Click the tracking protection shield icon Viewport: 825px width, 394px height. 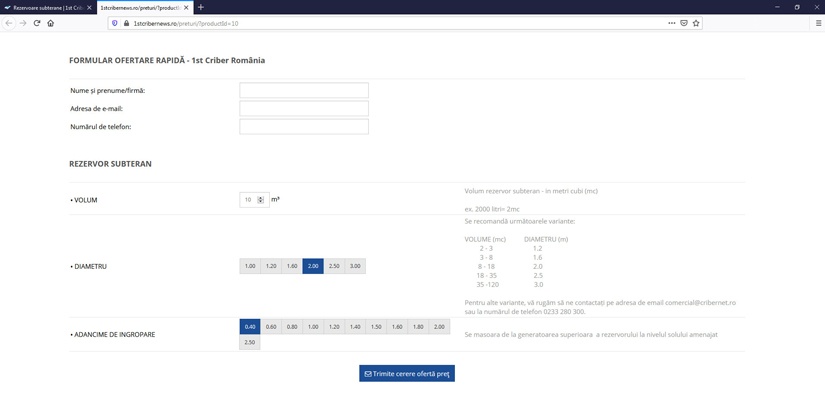coord(115,23)
